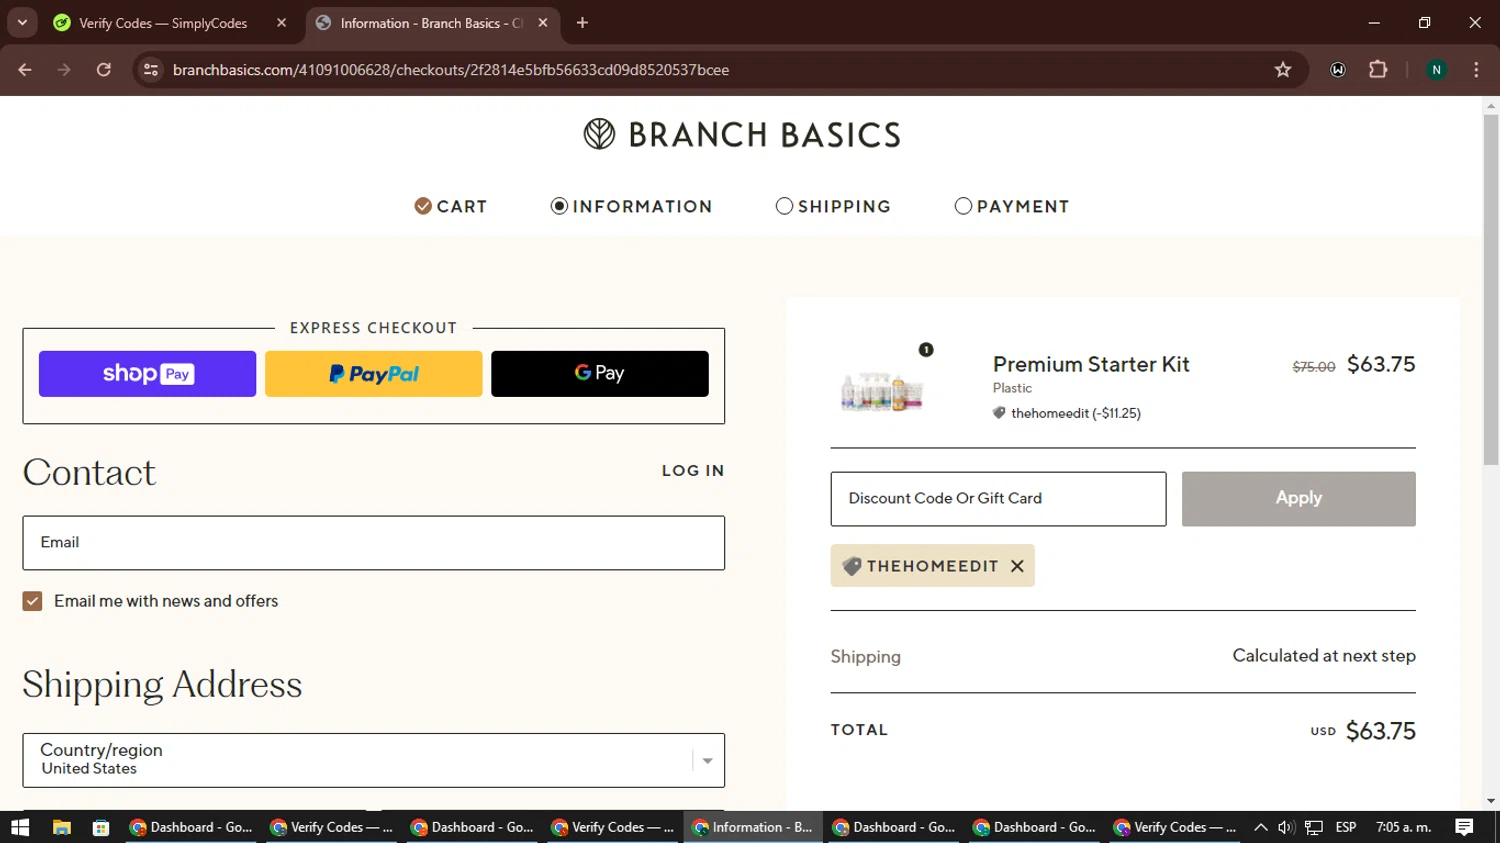
Task: Open Country/region dropdown
Action: point(374,760)
